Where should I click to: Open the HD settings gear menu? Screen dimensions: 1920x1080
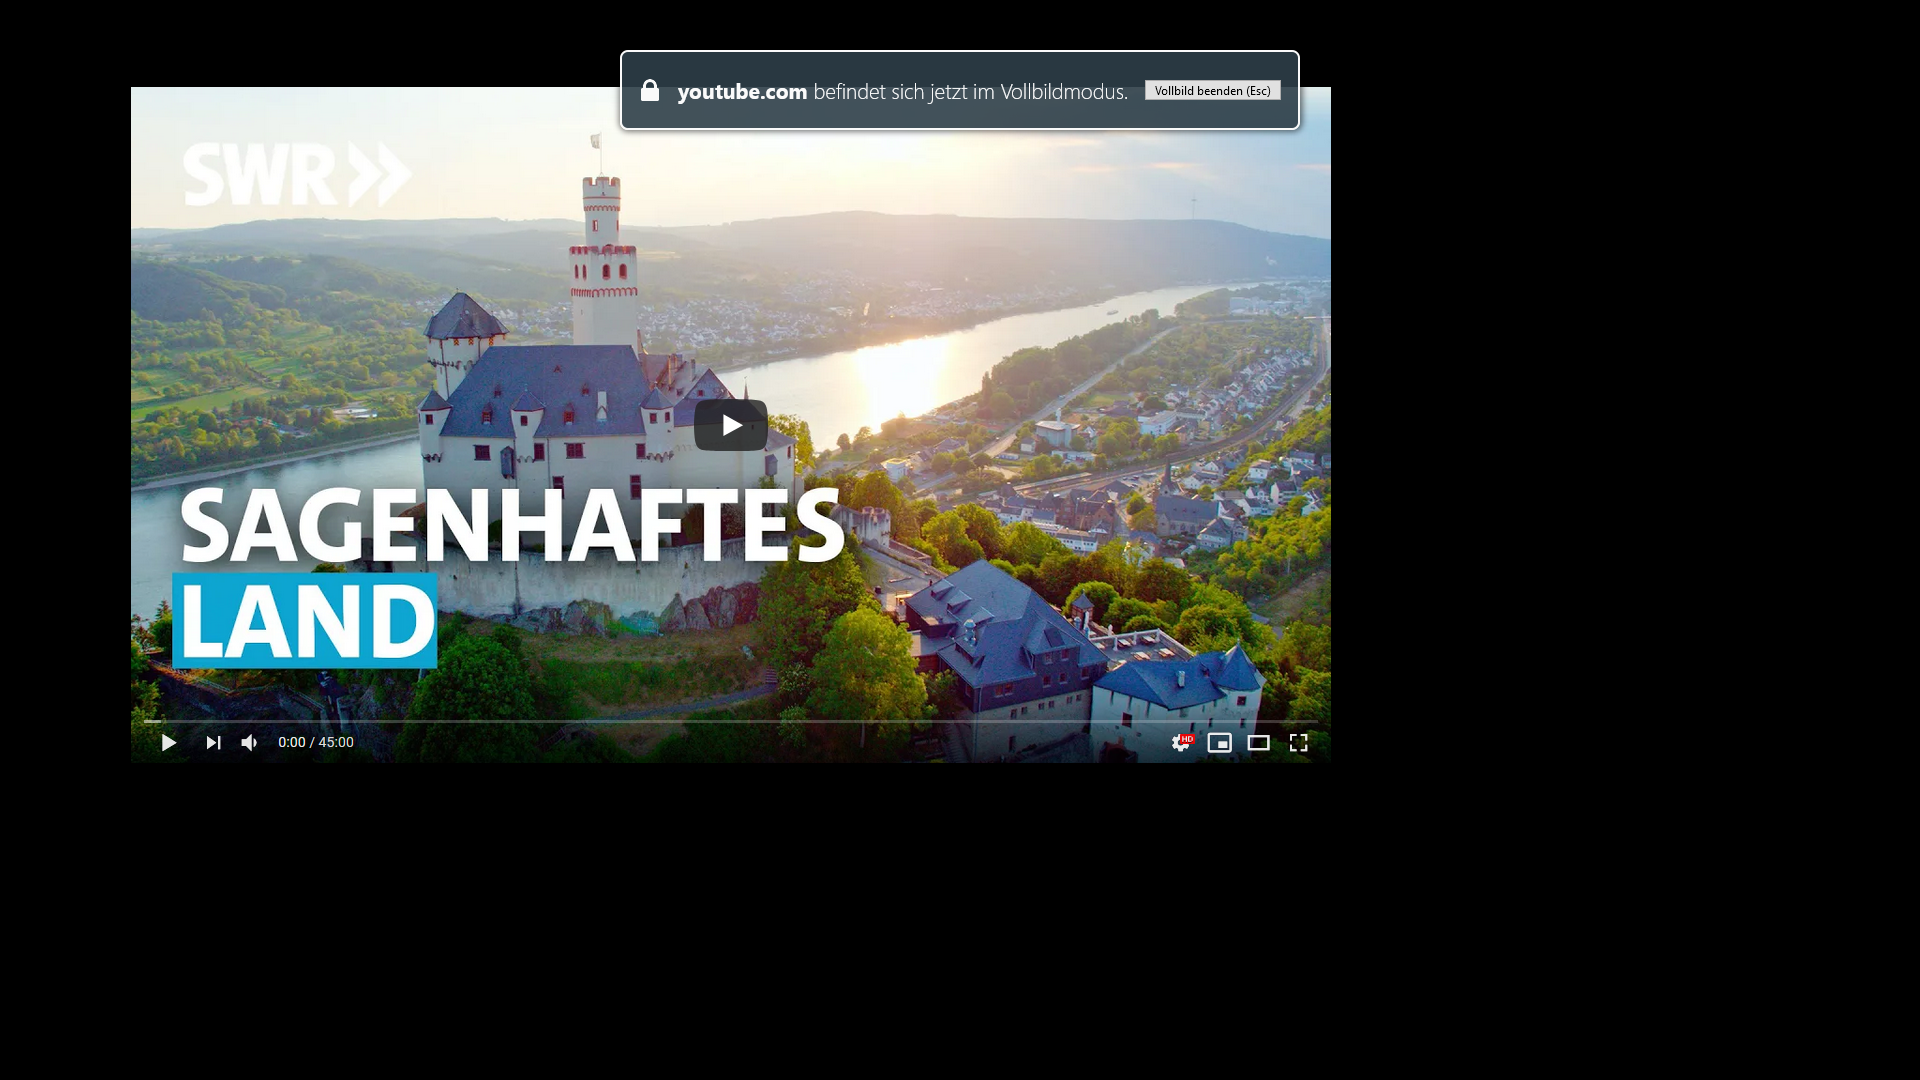coord(1180,744)
